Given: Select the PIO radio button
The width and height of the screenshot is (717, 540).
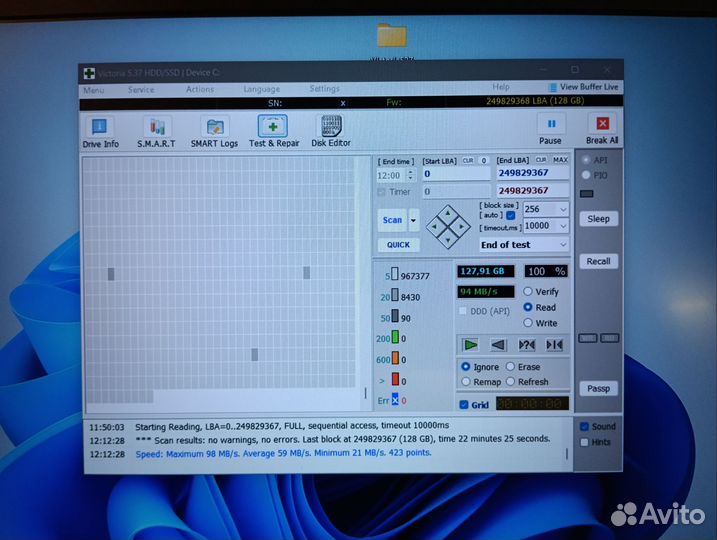Looking at the screenshot, I should (586, 175).
